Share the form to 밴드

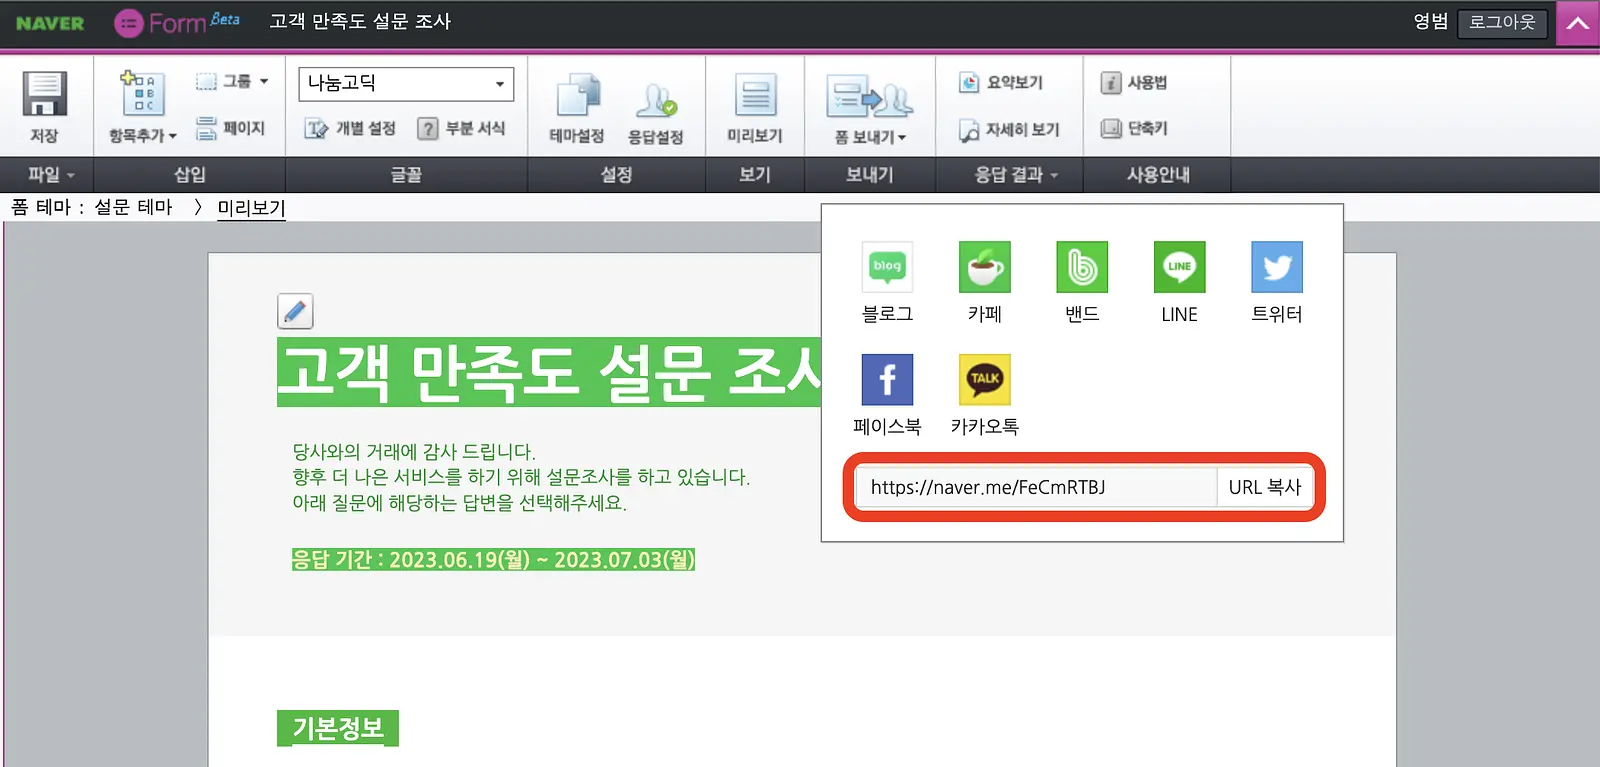(1082, 267)
